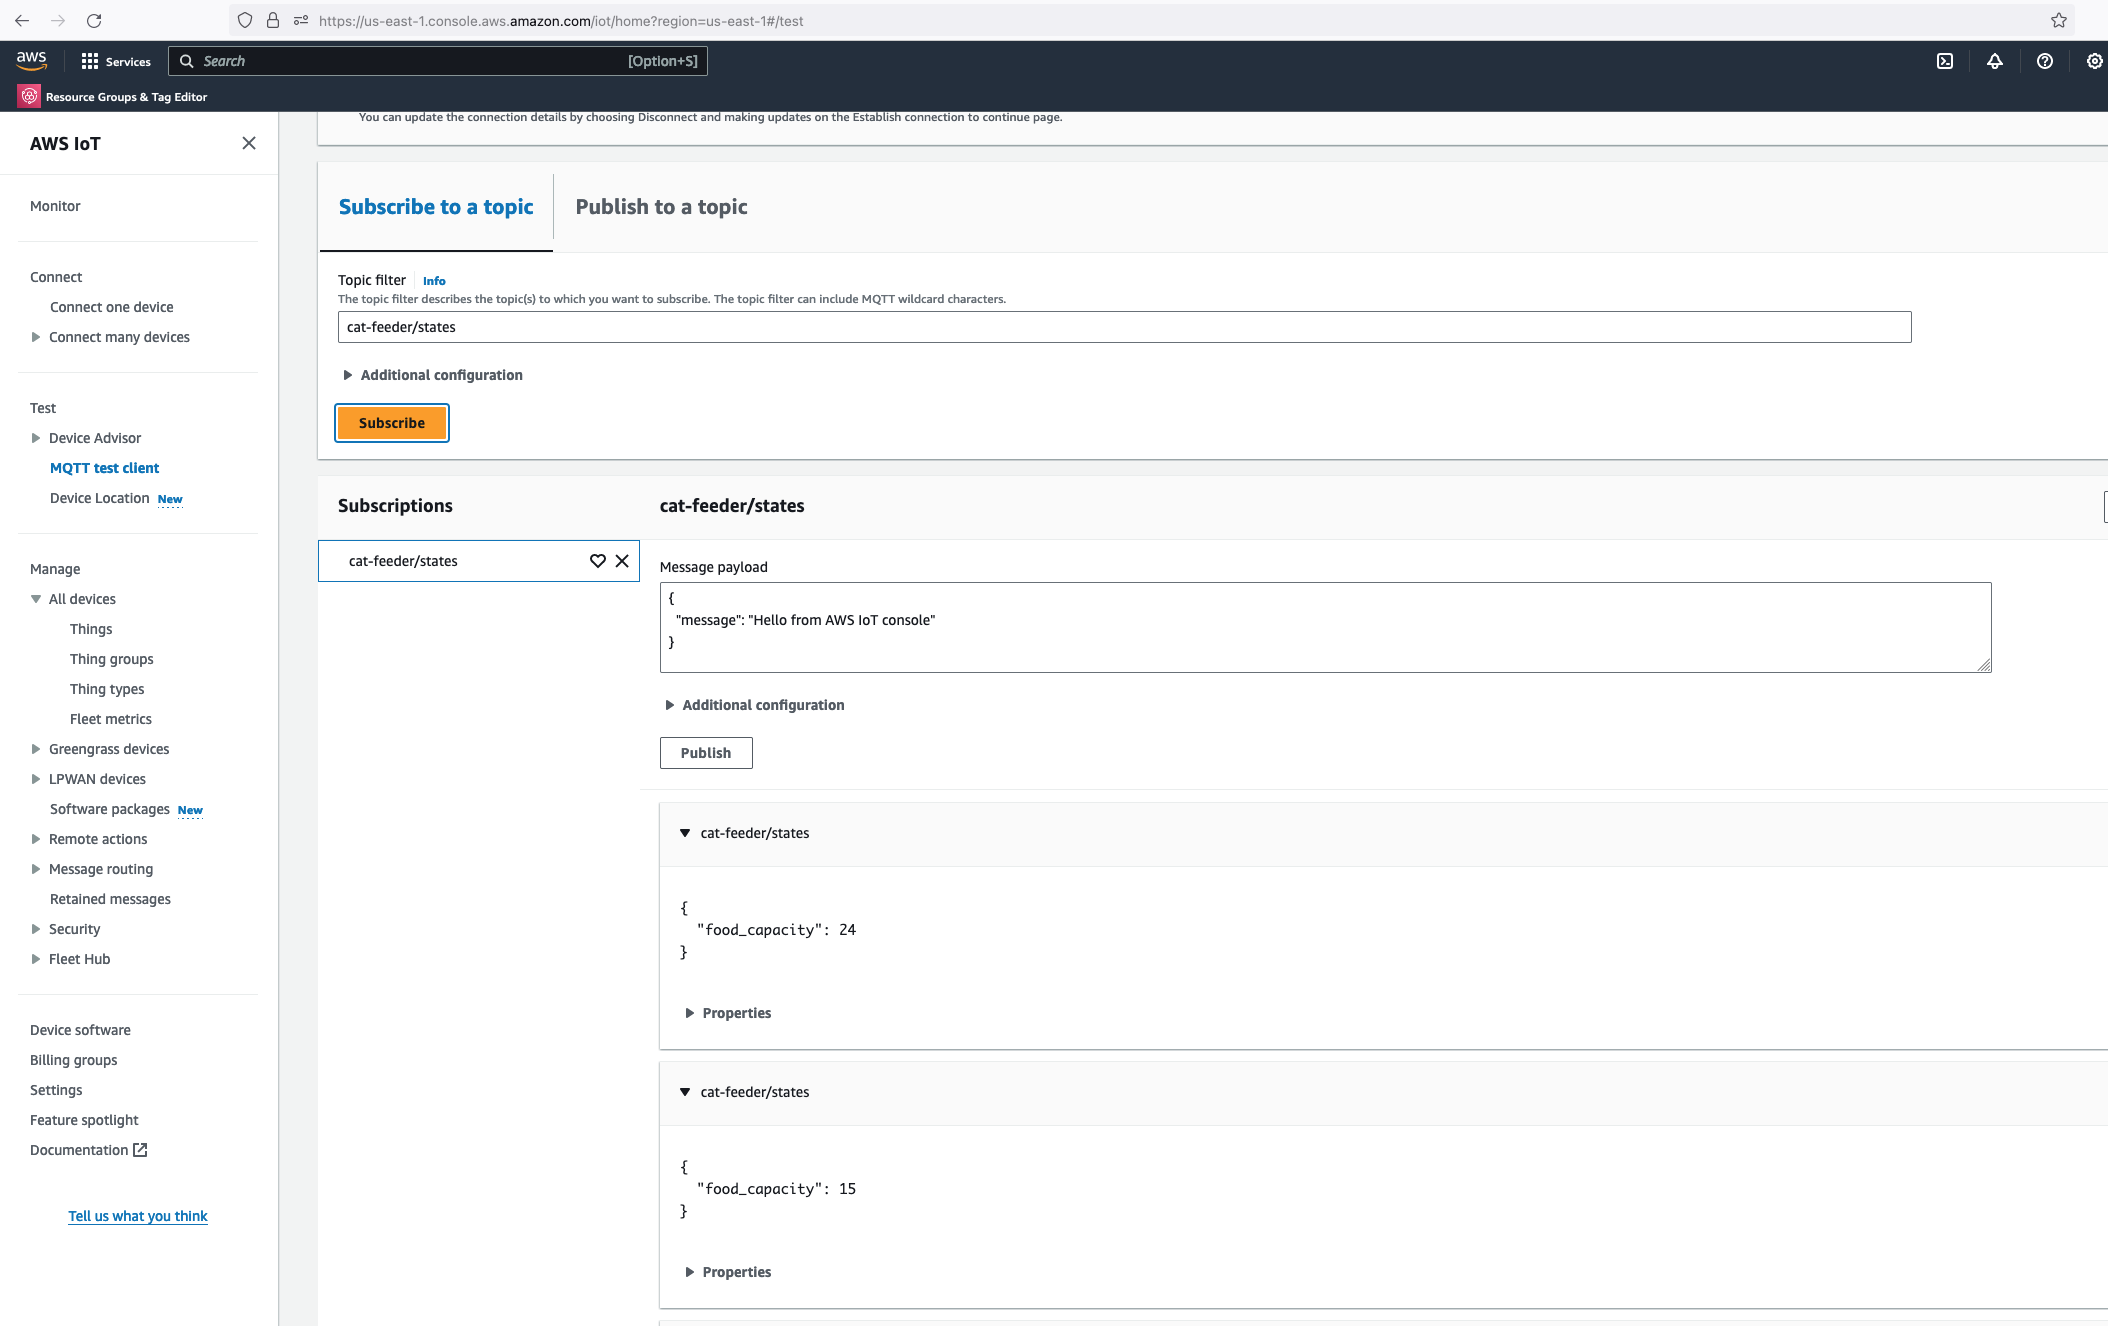2108x1326 pixels.
Task: Expand Fleet Hub in sidebar
Action: pyautogui.click(x=36, y=959)
